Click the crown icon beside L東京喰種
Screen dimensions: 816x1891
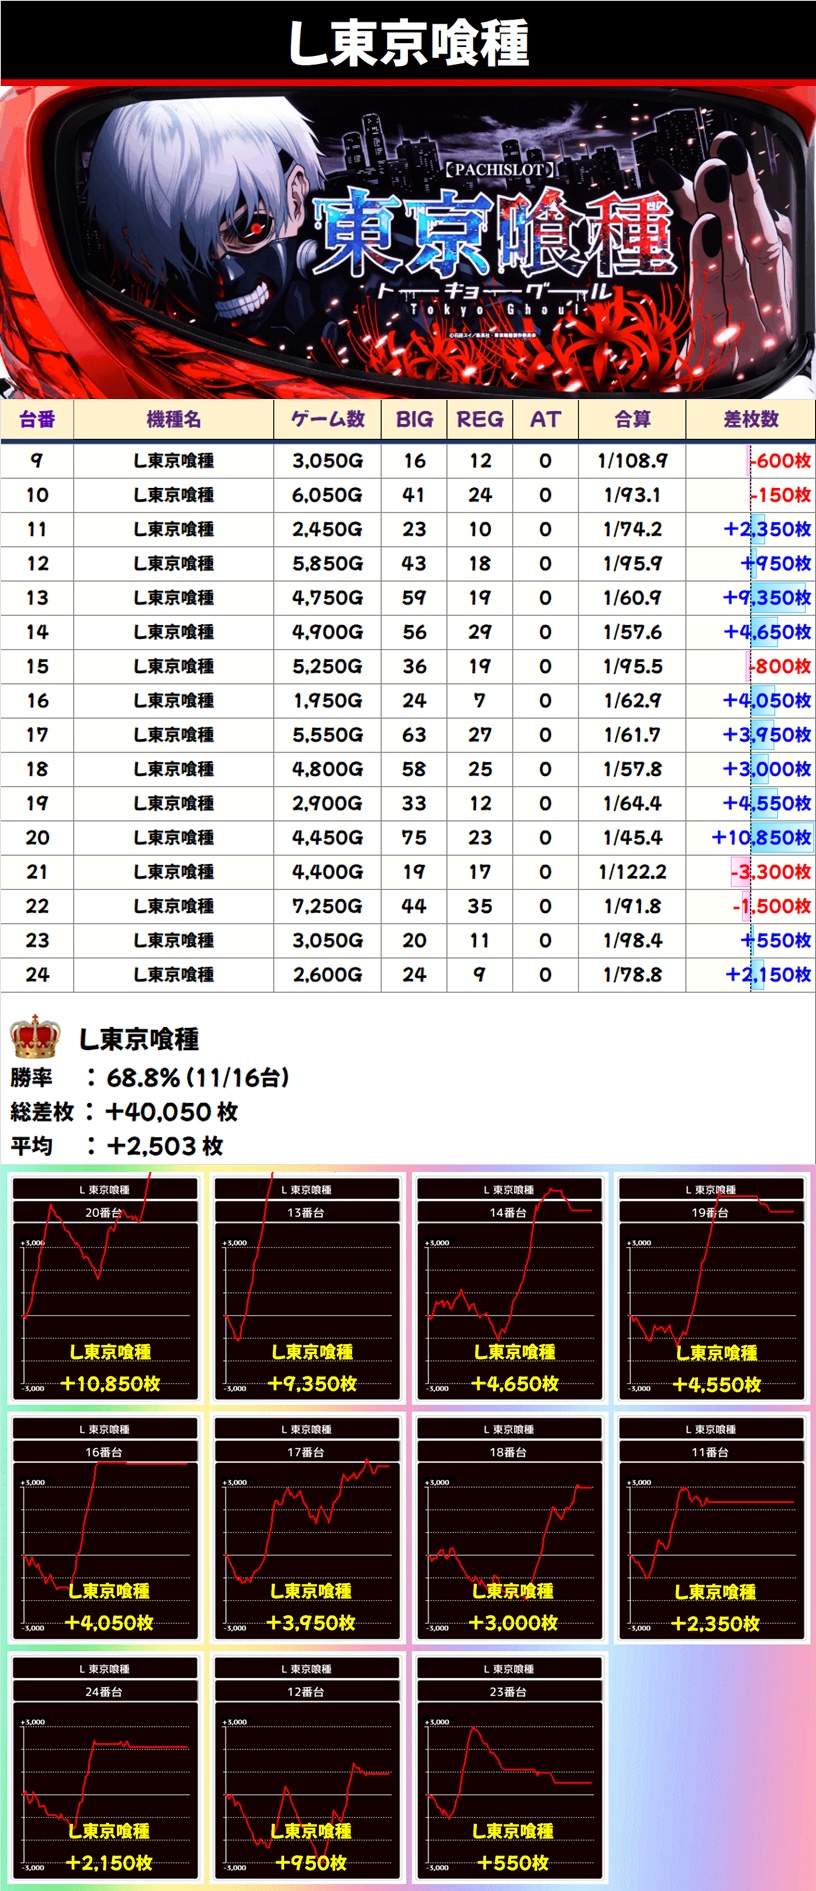click(x=35, y=1036)
